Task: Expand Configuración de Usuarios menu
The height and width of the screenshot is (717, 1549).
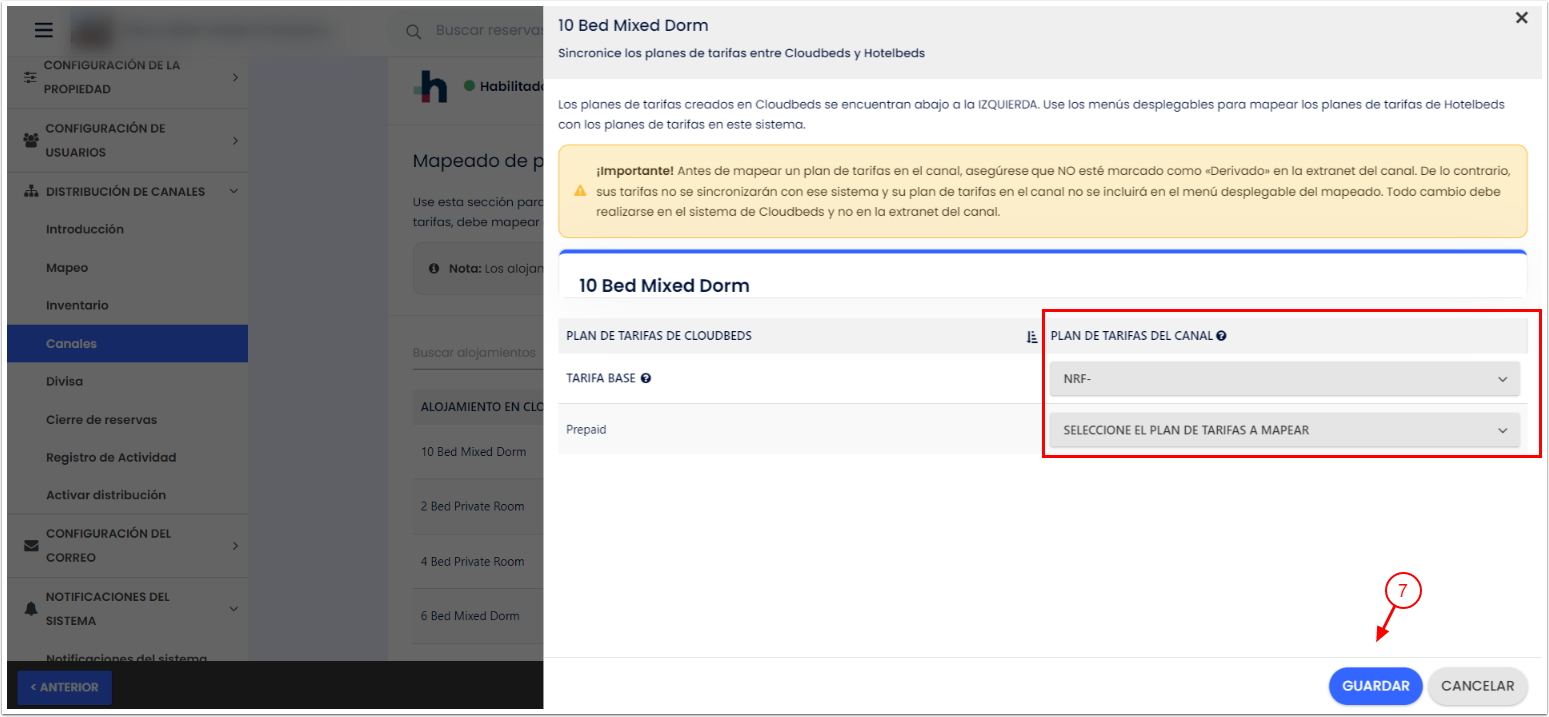Action: 235,140
